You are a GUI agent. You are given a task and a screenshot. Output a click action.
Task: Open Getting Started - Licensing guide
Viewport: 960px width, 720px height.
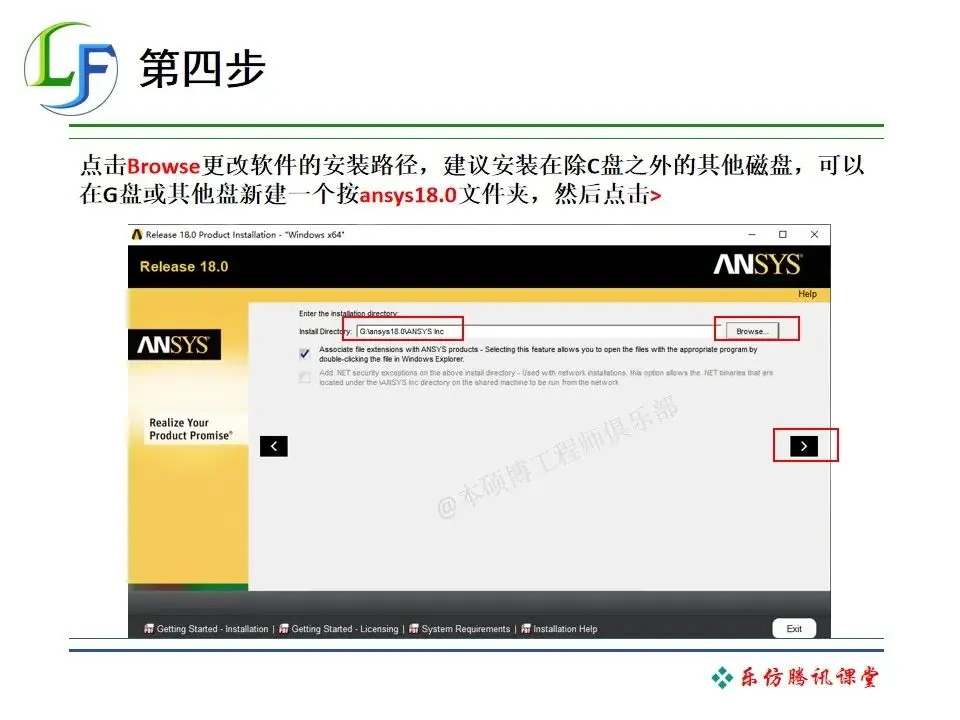[345, 629]
